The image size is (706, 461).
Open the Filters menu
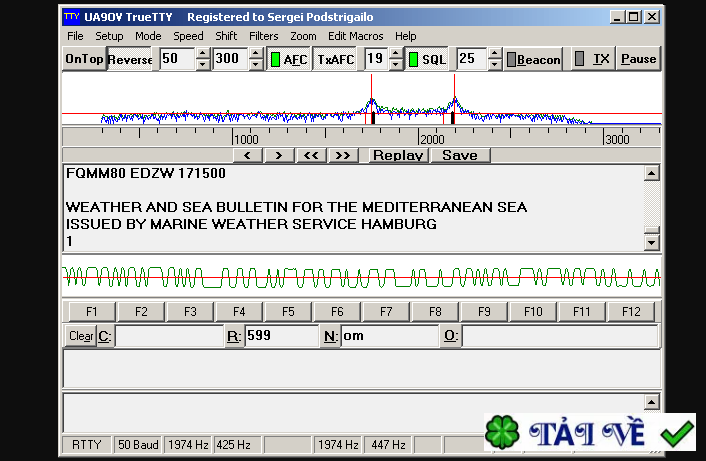point(264,36)
